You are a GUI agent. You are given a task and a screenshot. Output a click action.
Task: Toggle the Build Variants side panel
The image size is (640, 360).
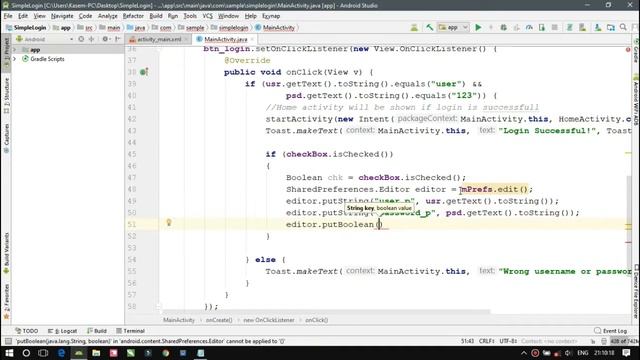click(x=6, y=253)
